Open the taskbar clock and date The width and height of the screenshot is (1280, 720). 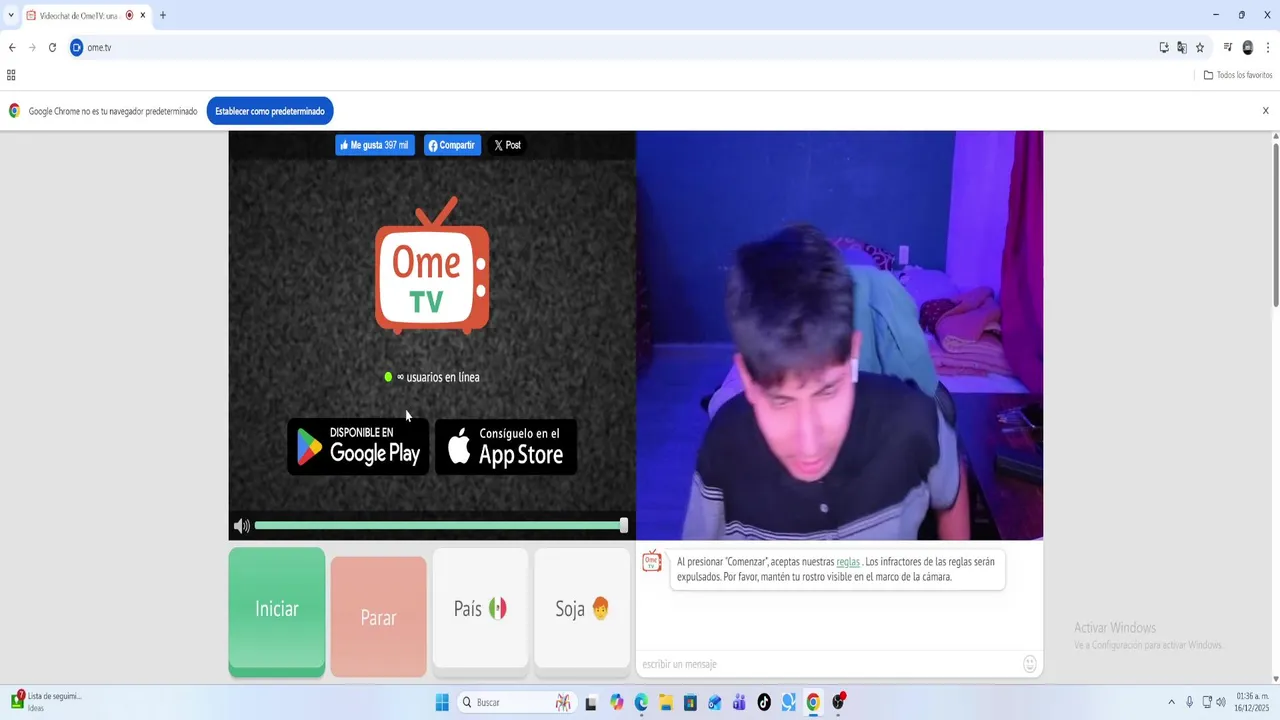[1252, 702]
